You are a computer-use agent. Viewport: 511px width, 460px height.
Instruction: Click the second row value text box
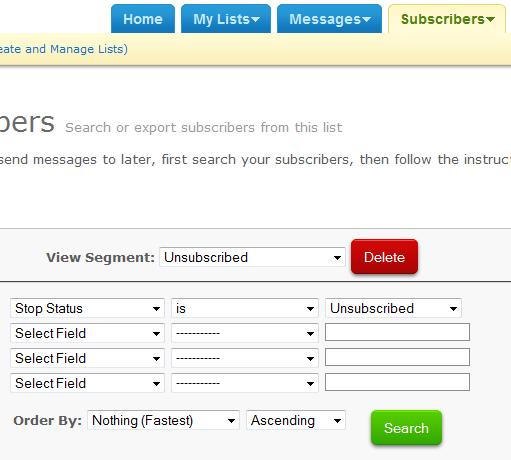(x=397, y=332)
